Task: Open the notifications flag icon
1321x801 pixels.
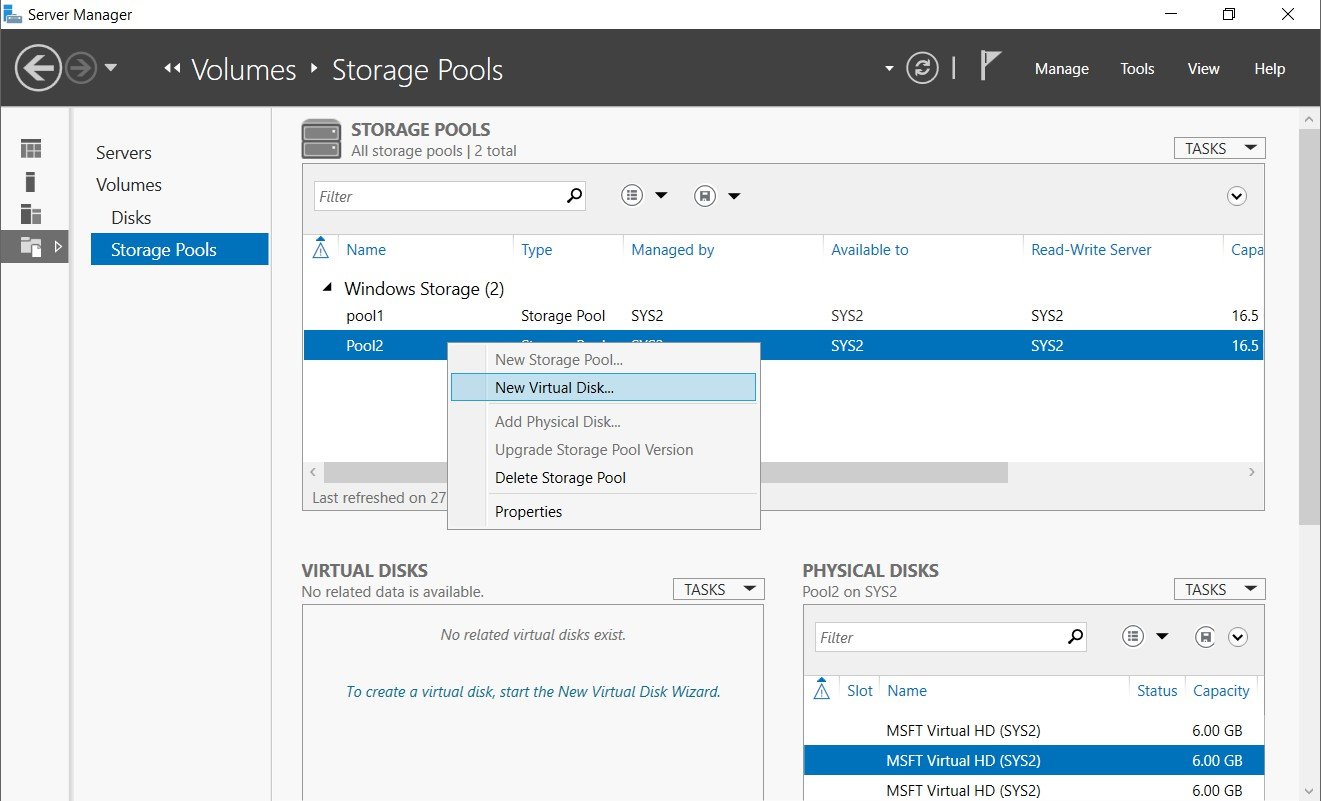Action: (x=989, y=66)
